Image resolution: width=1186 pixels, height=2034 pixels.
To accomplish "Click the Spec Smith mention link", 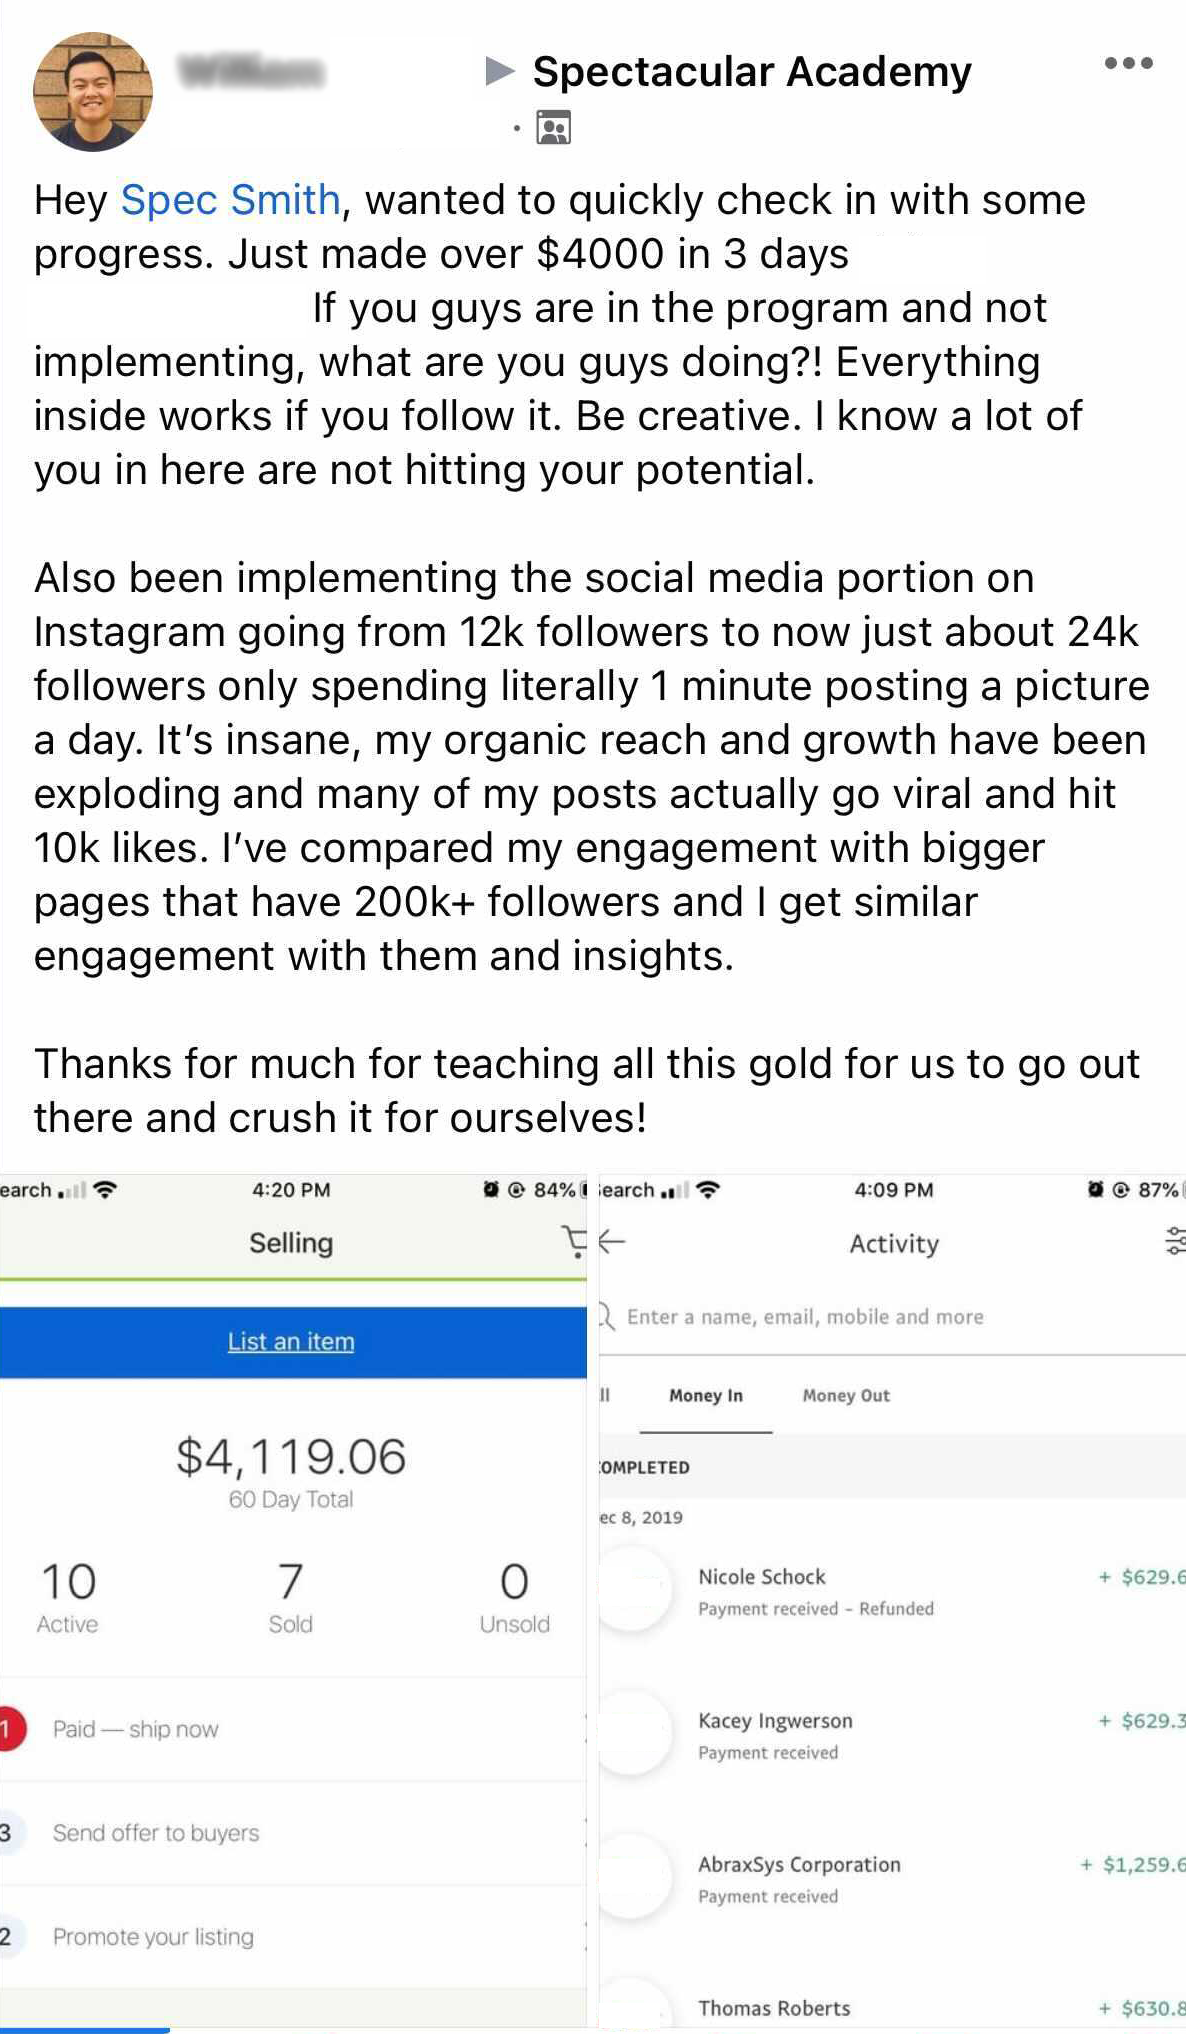I will coord(231,200).
